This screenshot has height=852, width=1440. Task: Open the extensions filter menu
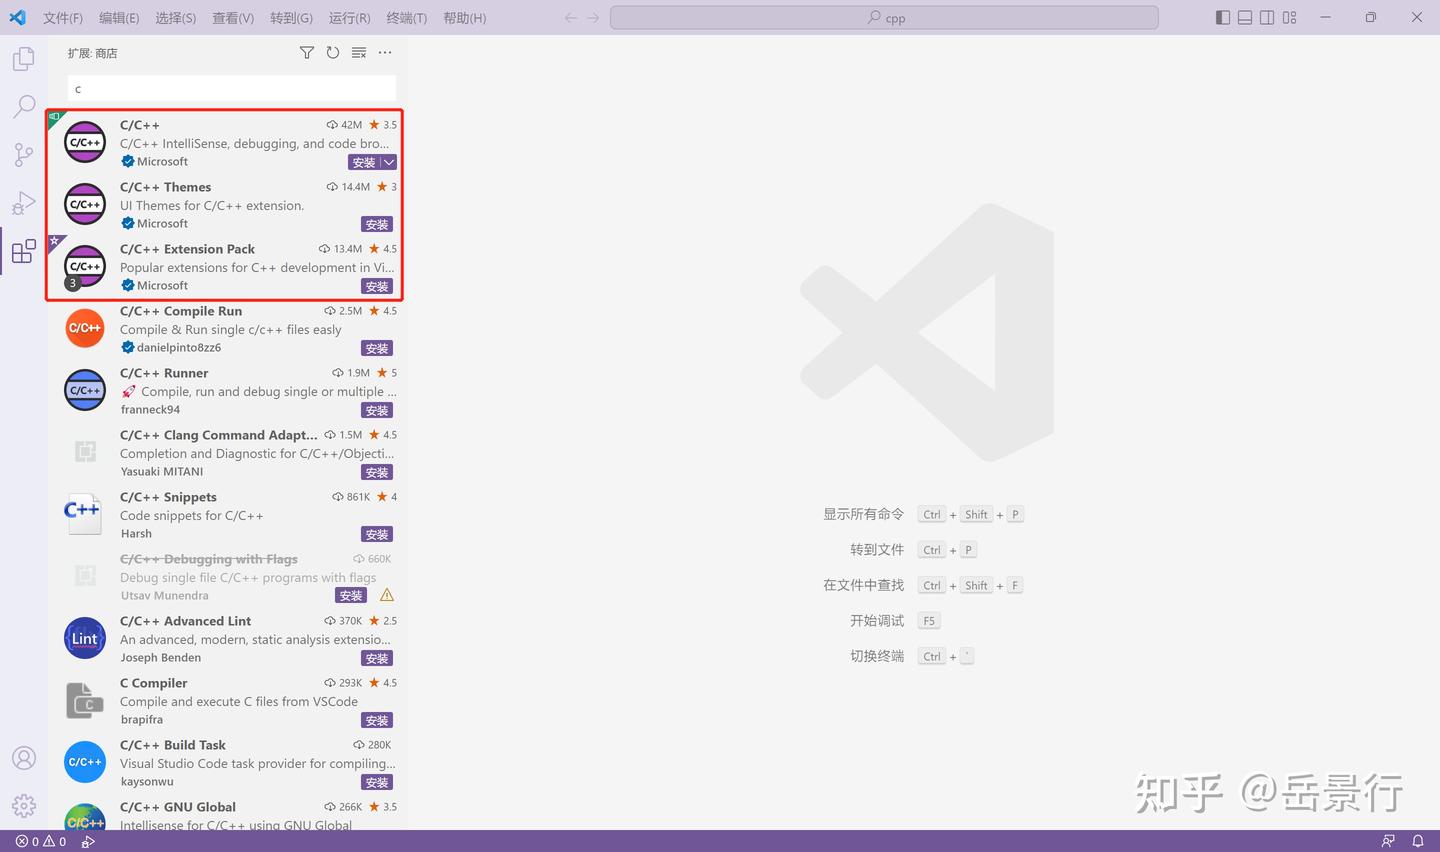(306, 52)
